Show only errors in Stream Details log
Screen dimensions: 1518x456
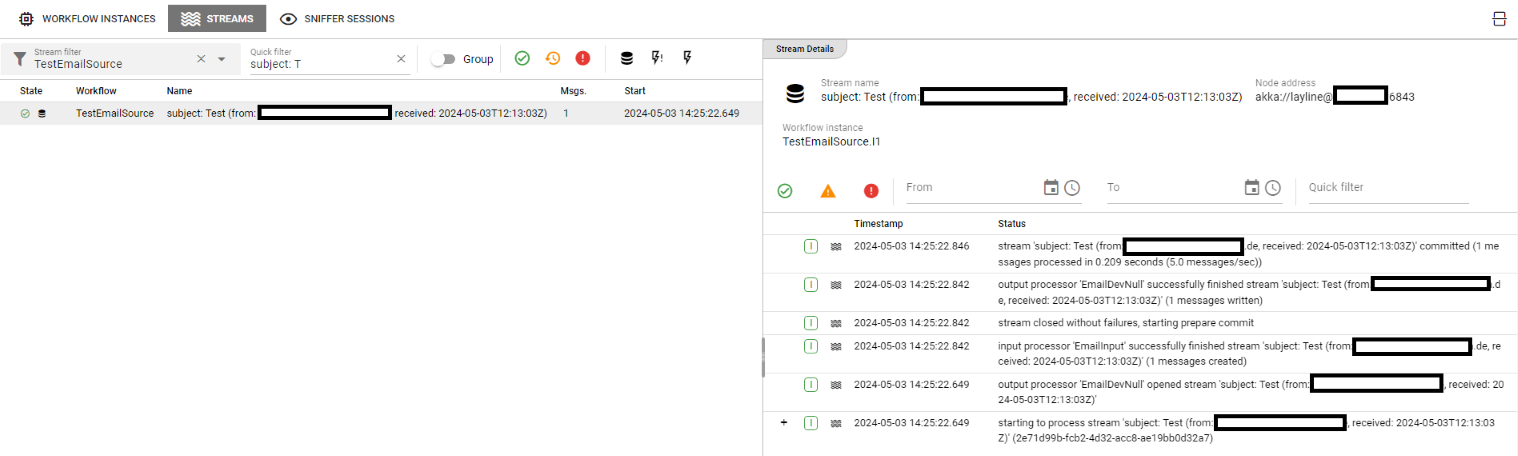(871, 191)
